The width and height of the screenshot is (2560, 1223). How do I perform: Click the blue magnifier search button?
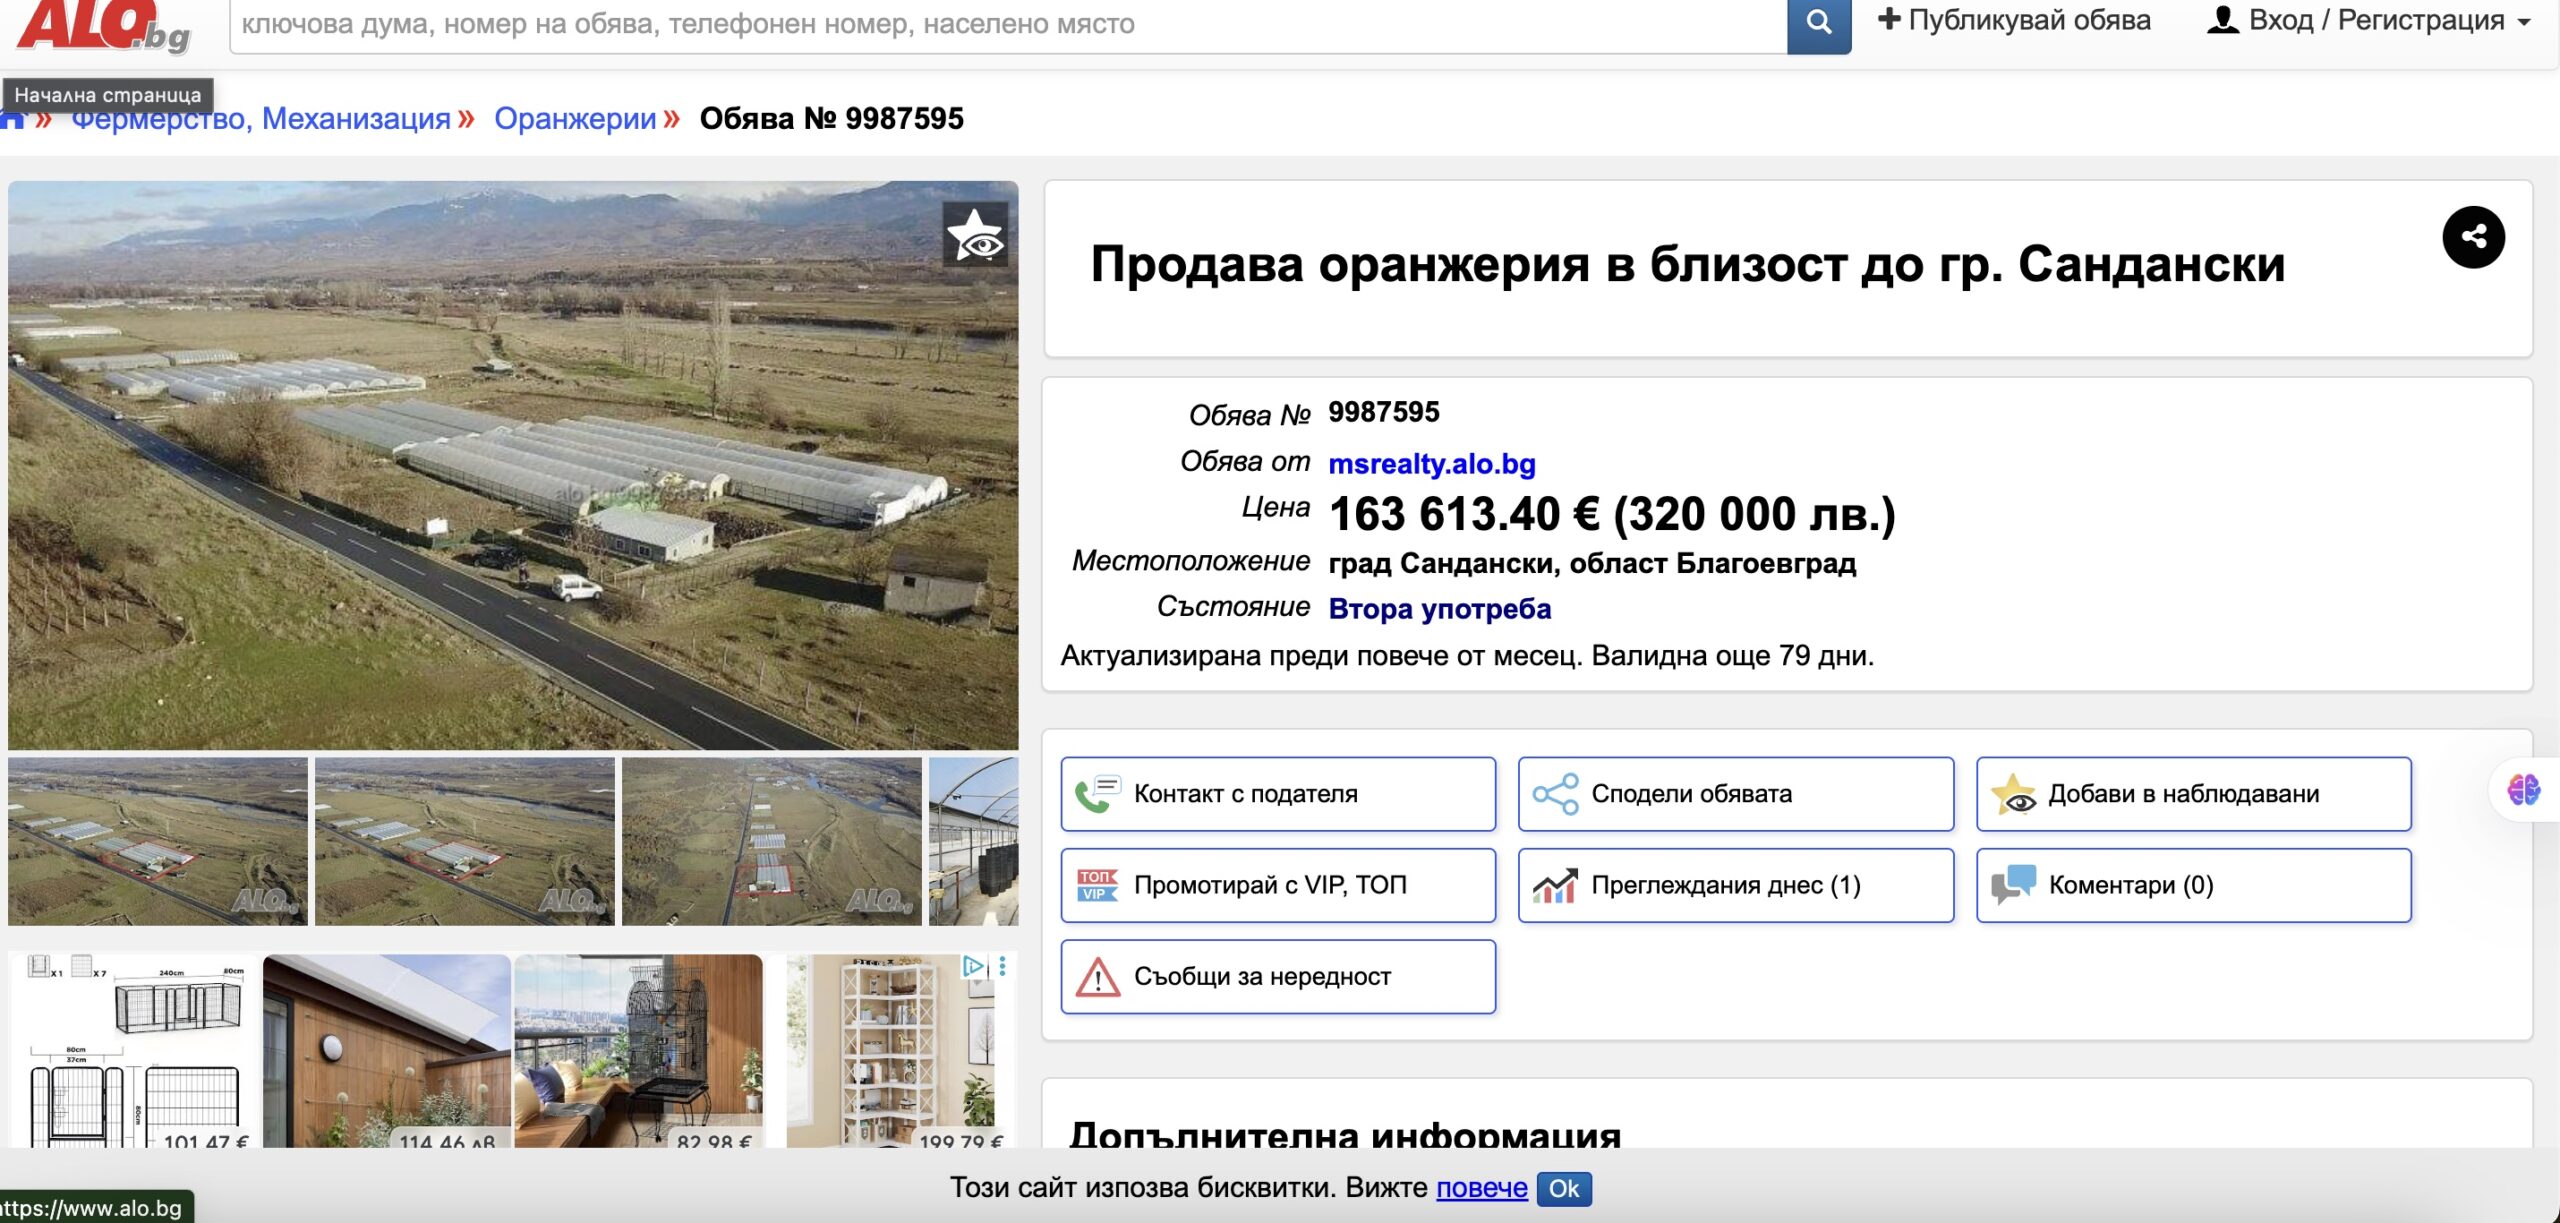tap(1818, 23)
